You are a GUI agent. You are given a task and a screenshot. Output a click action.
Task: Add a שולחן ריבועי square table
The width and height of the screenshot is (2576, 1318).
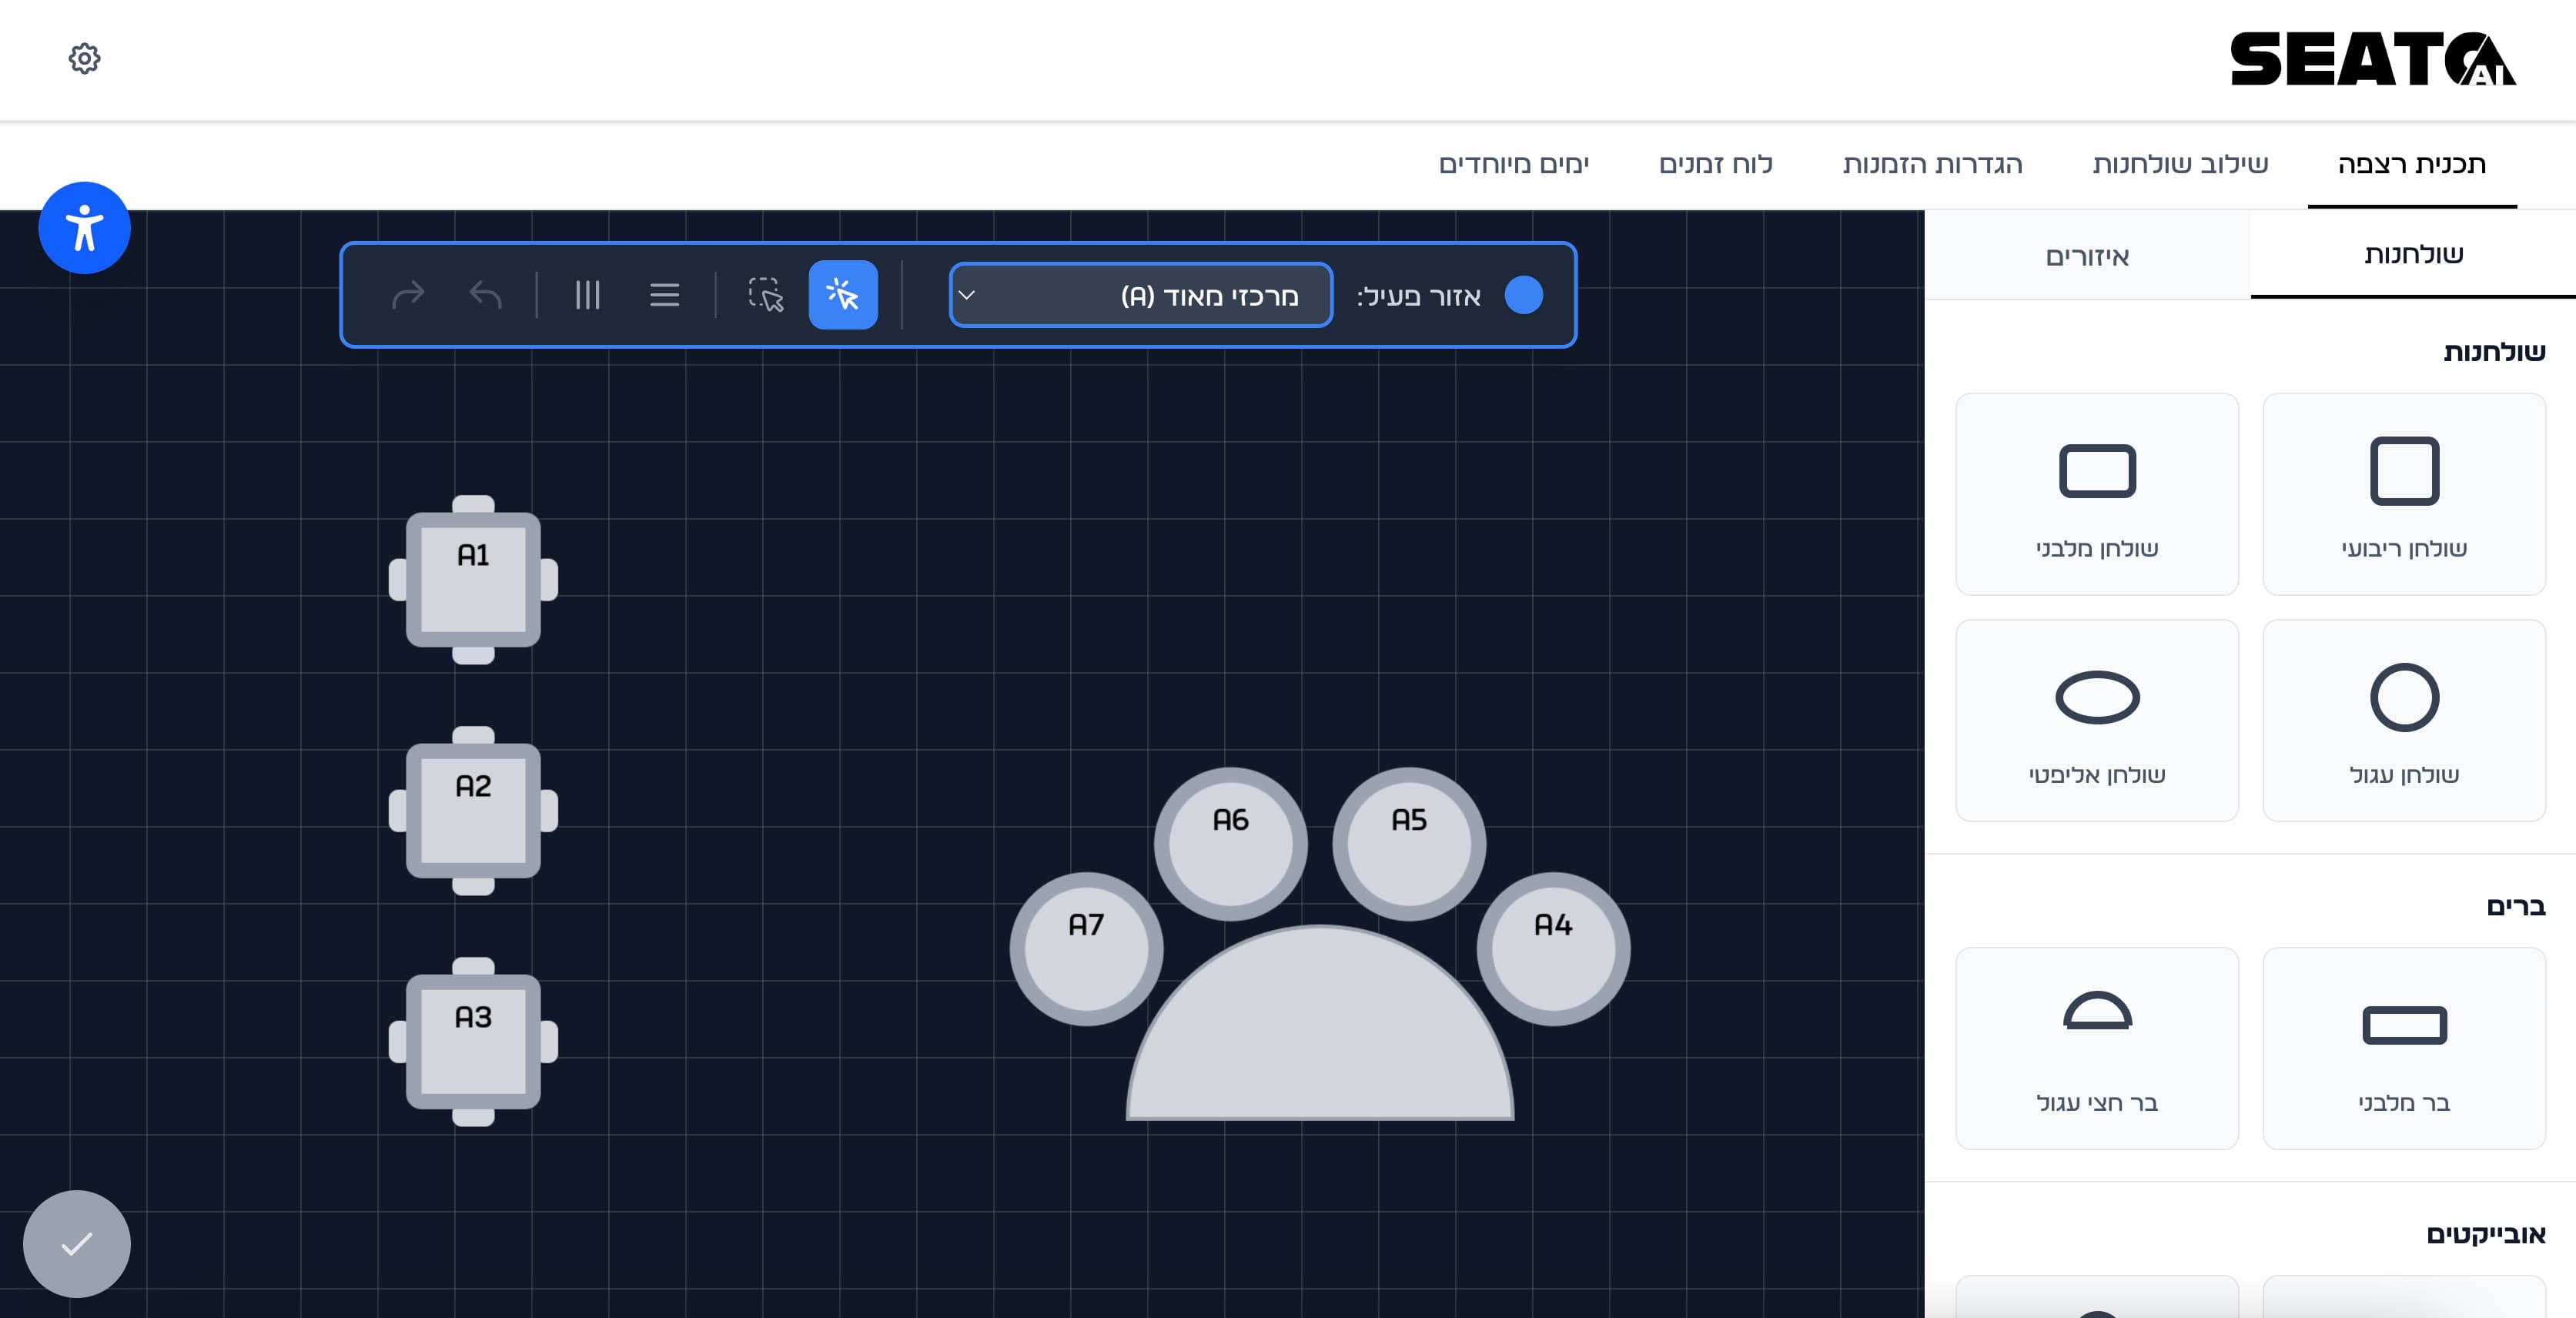2403,494
